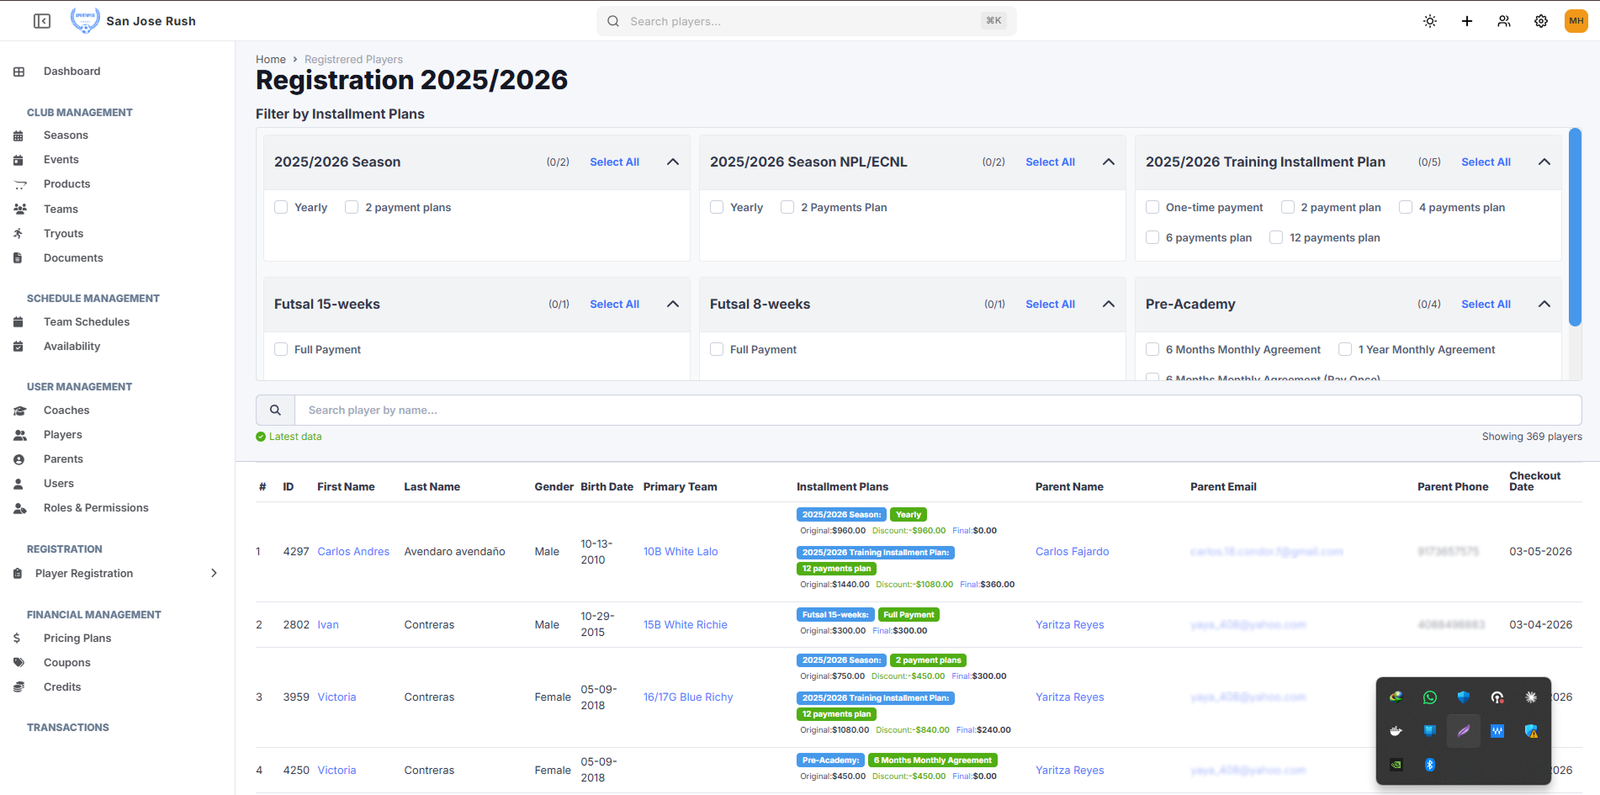The image size is (1600, 795).
Task: Expand the Player Registration sidebar item
Action: 213,573
